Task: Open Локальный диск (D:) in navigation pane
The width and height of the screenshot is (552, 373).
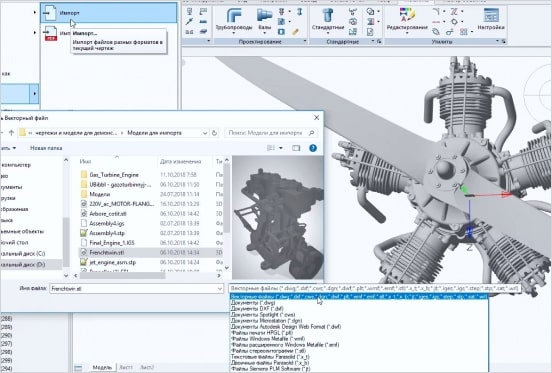Action: [x=23, y=265]
